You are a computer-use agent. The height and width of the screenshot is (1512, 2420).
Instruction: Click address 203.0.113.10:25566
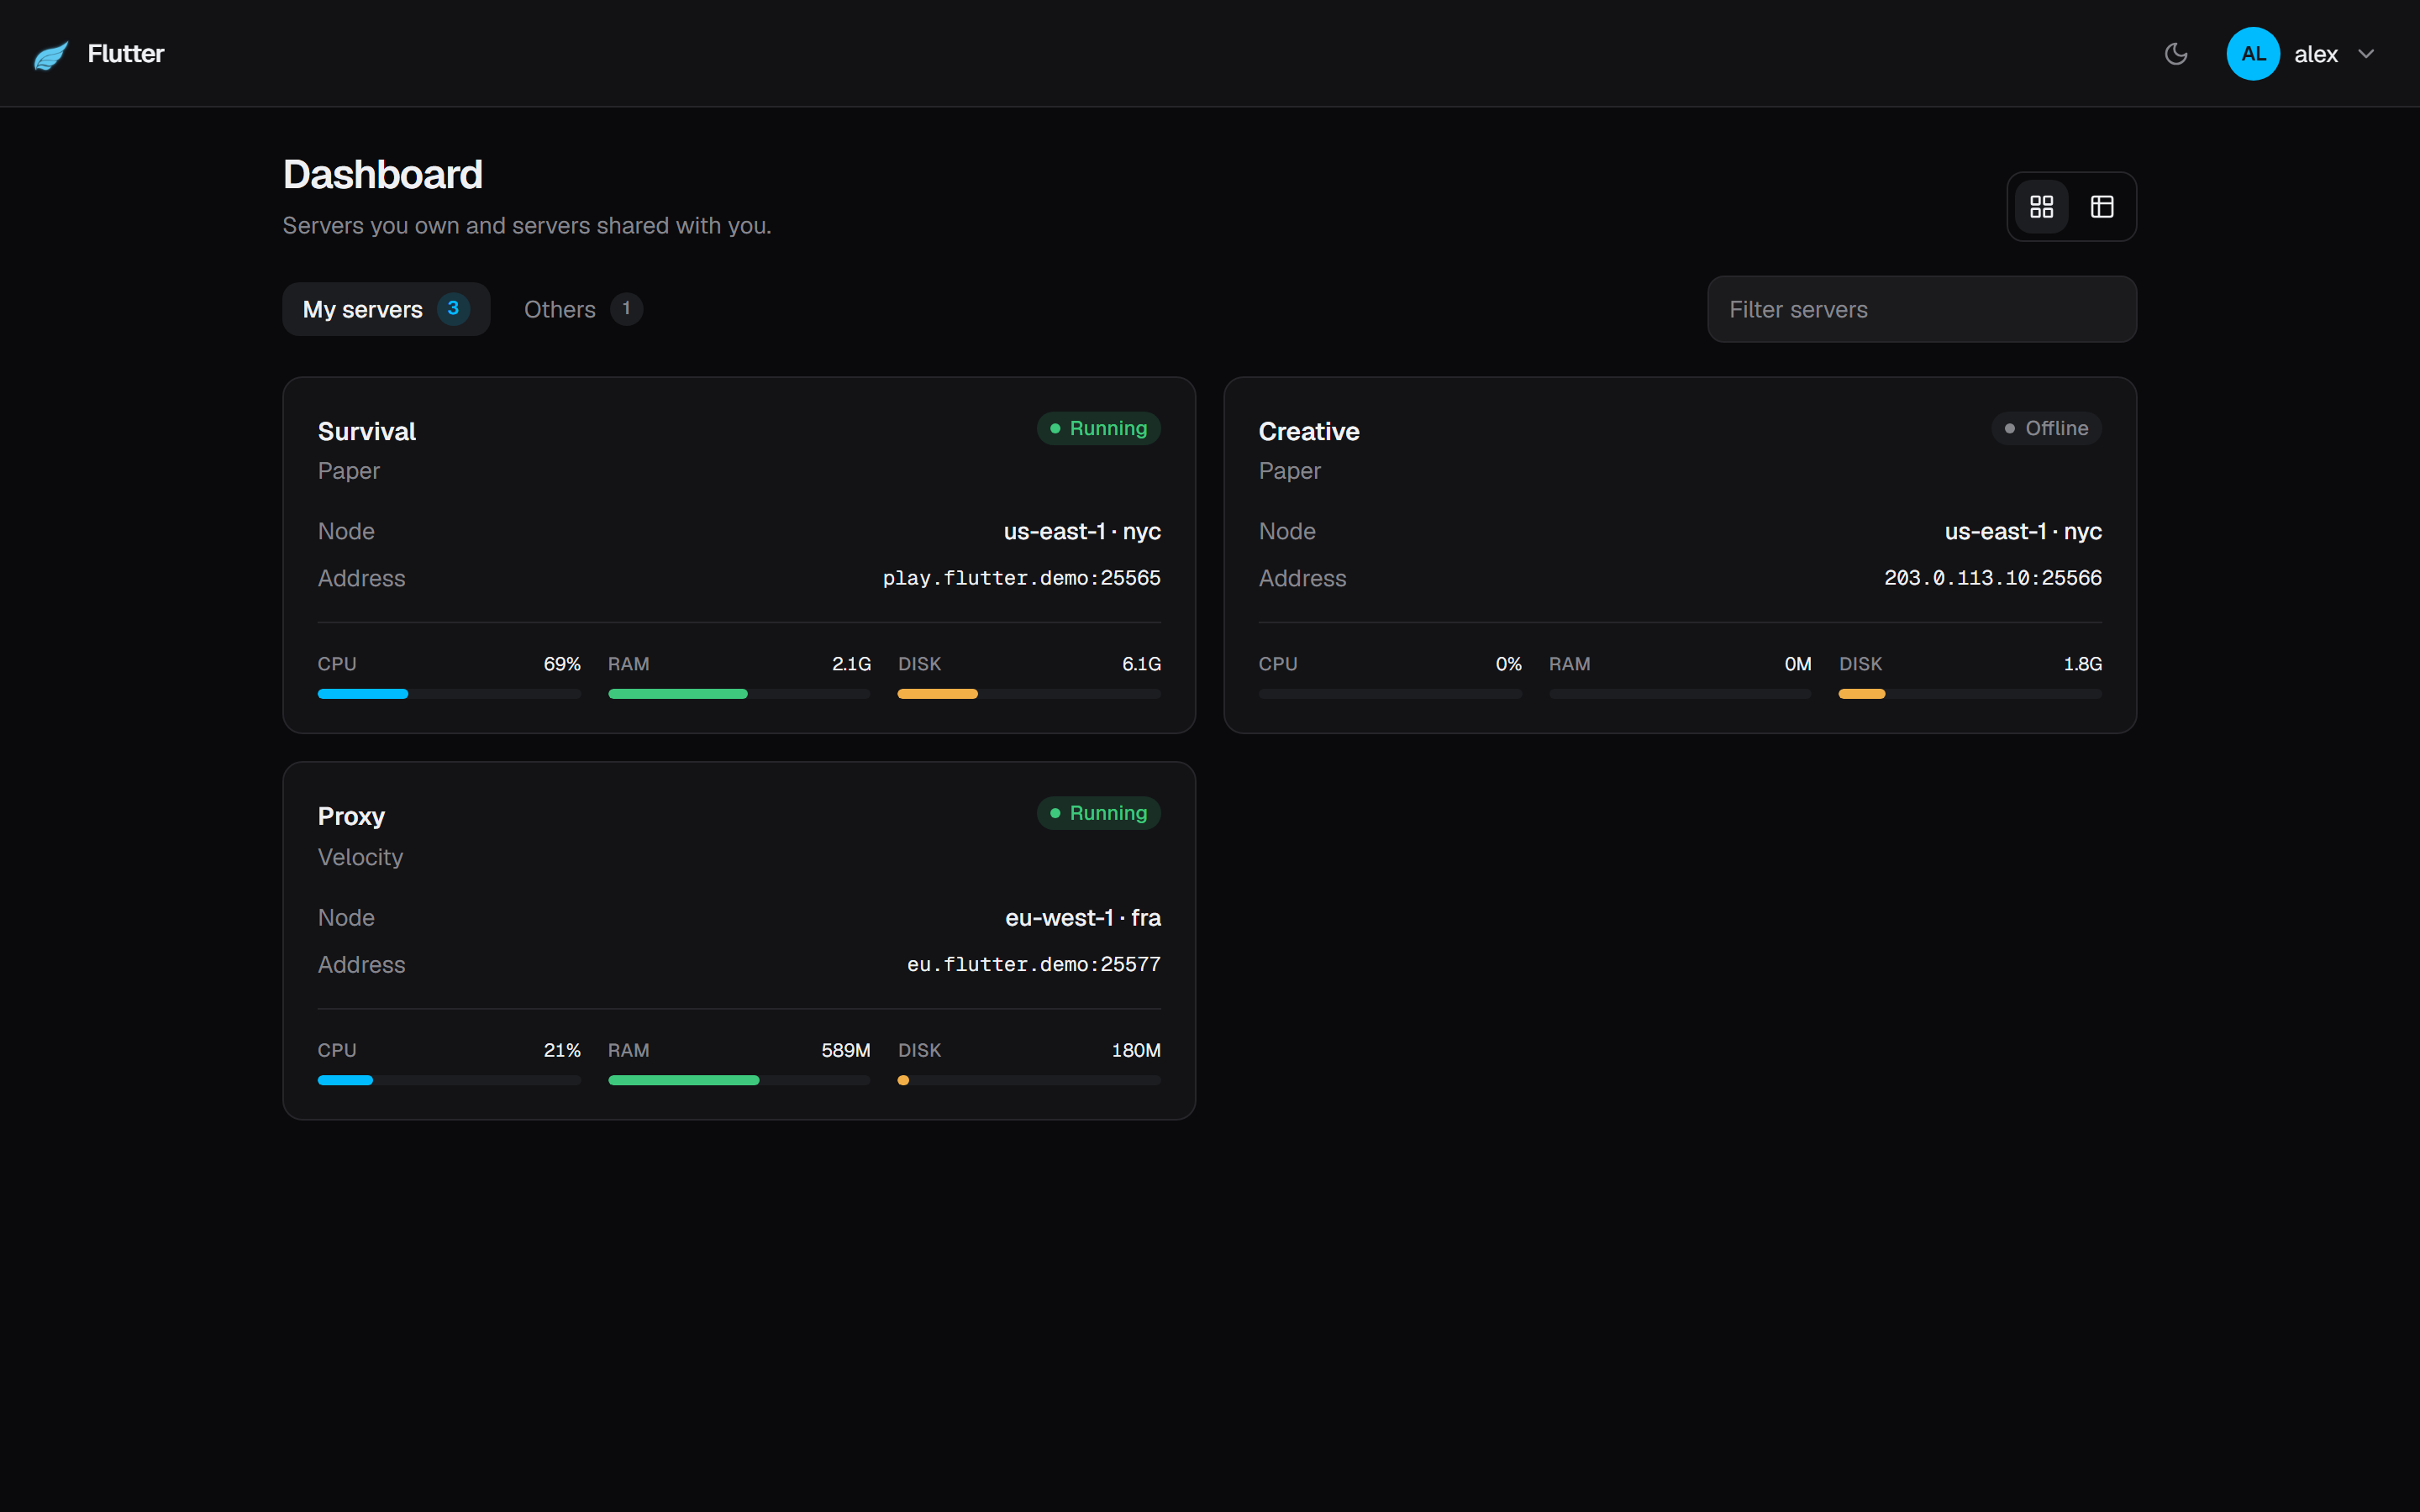tap(1992, 578)
